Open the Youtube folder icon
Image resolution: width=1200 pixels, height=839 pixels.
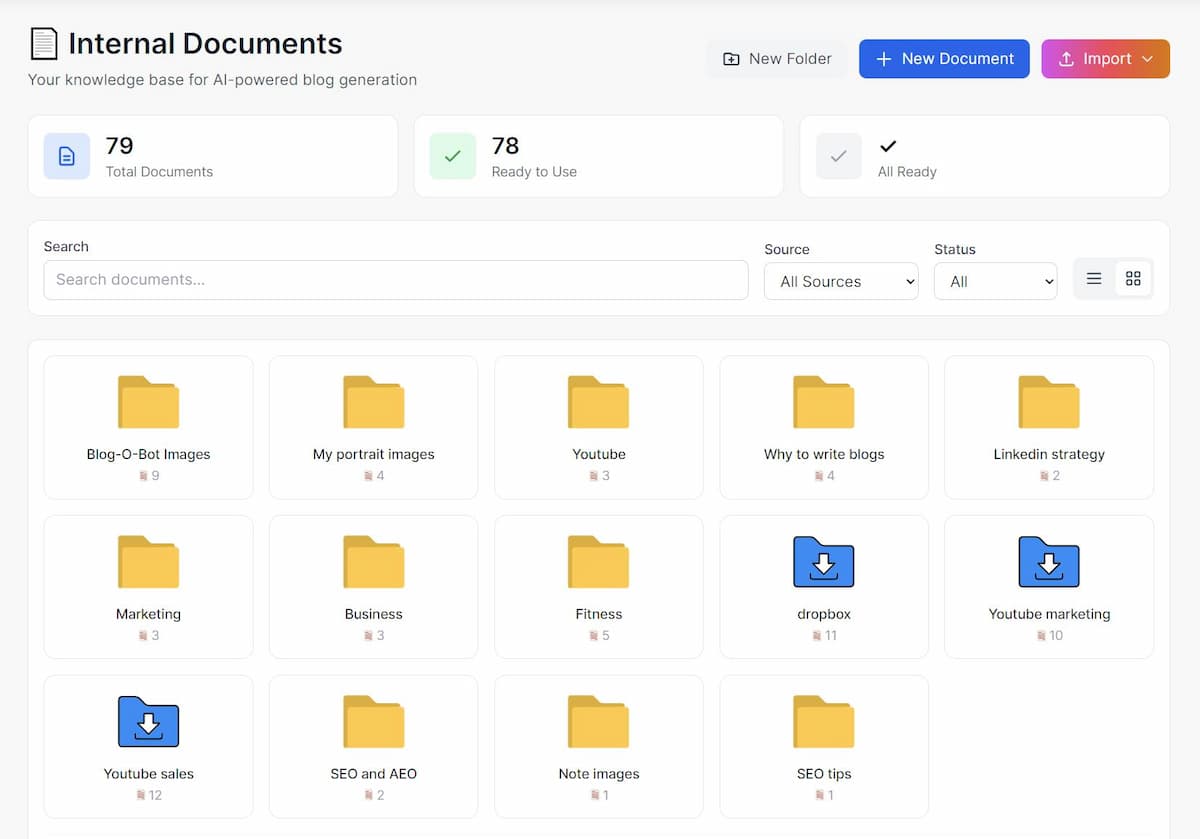point(599,402)
